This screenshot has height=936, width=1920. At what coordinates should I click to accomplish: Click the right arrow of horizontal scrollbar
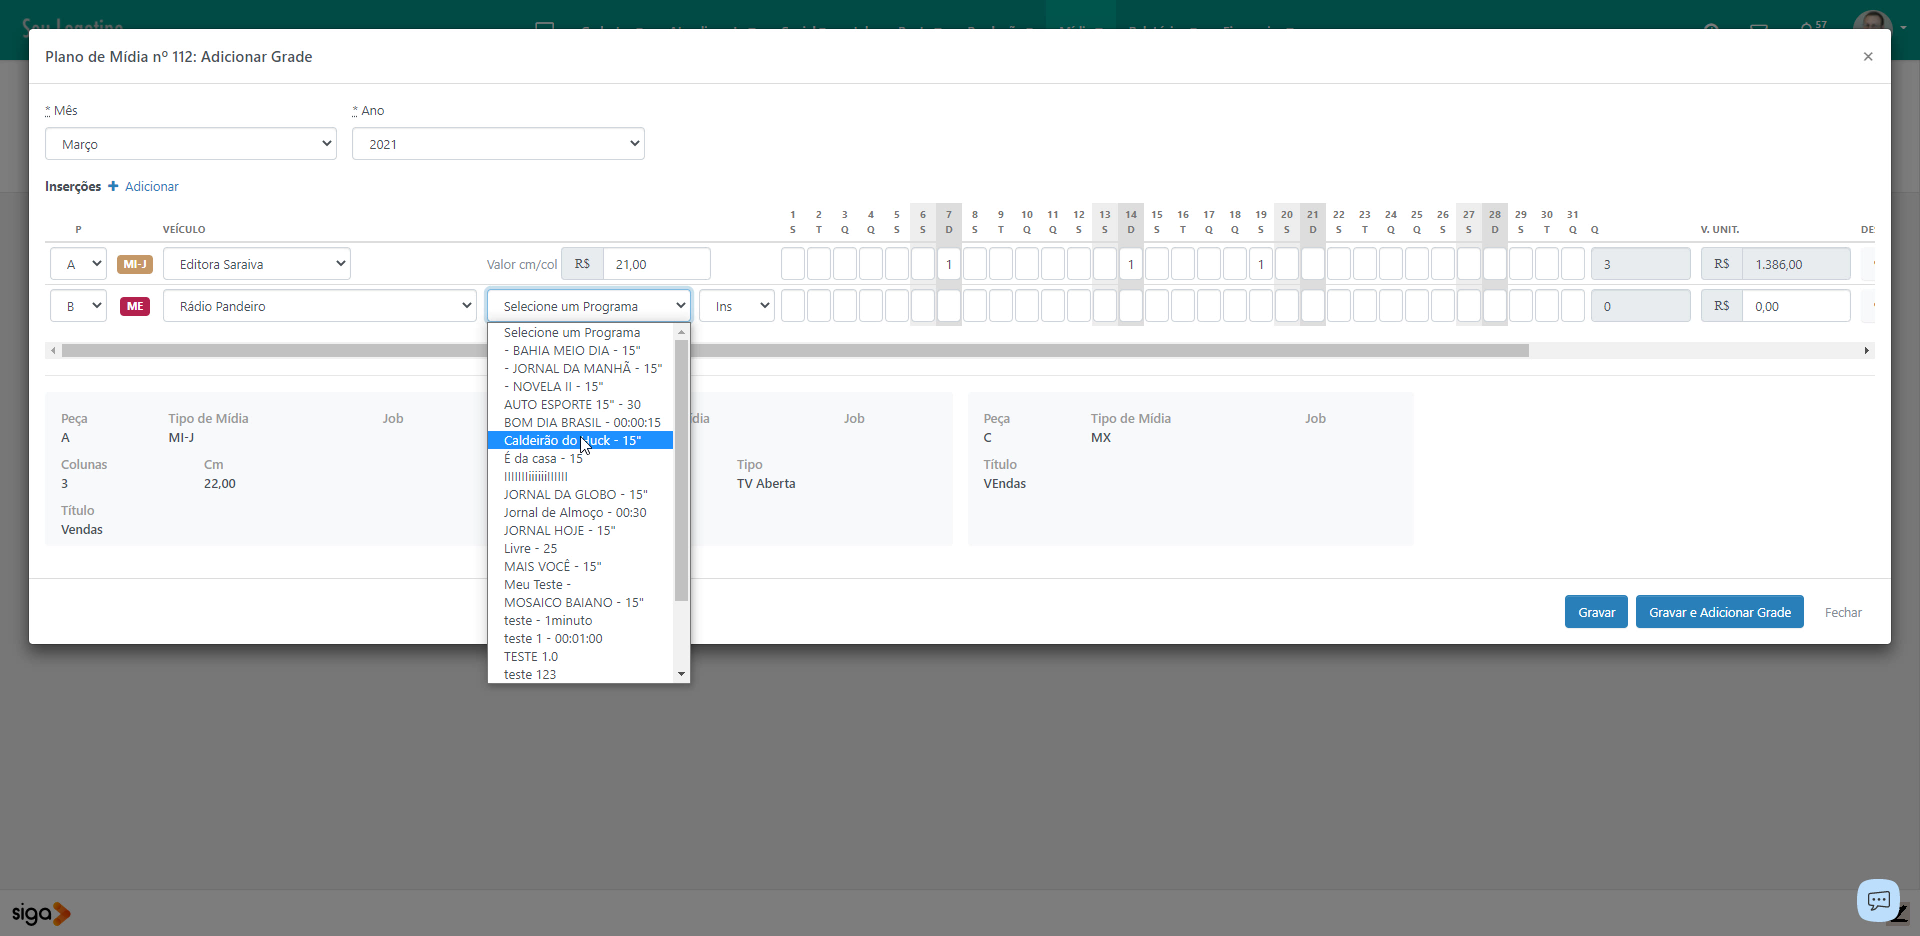pyautogui.click(x=1866, y=351)
